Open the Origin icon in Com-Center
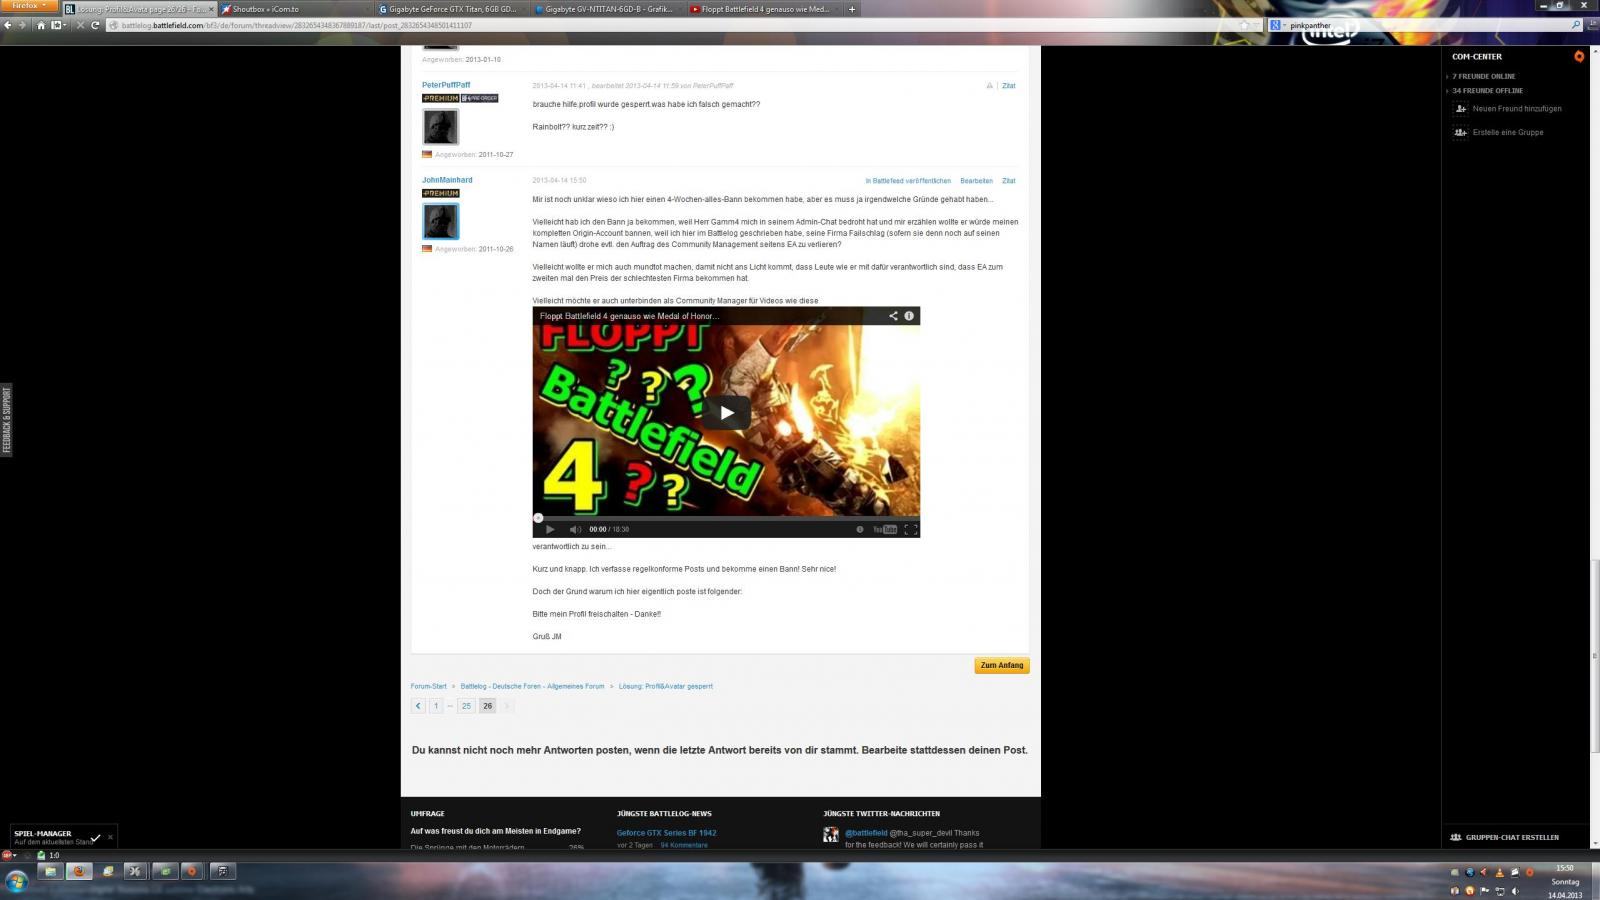The width and height of the screenshot is (1600, 900). pos(1579,56)
